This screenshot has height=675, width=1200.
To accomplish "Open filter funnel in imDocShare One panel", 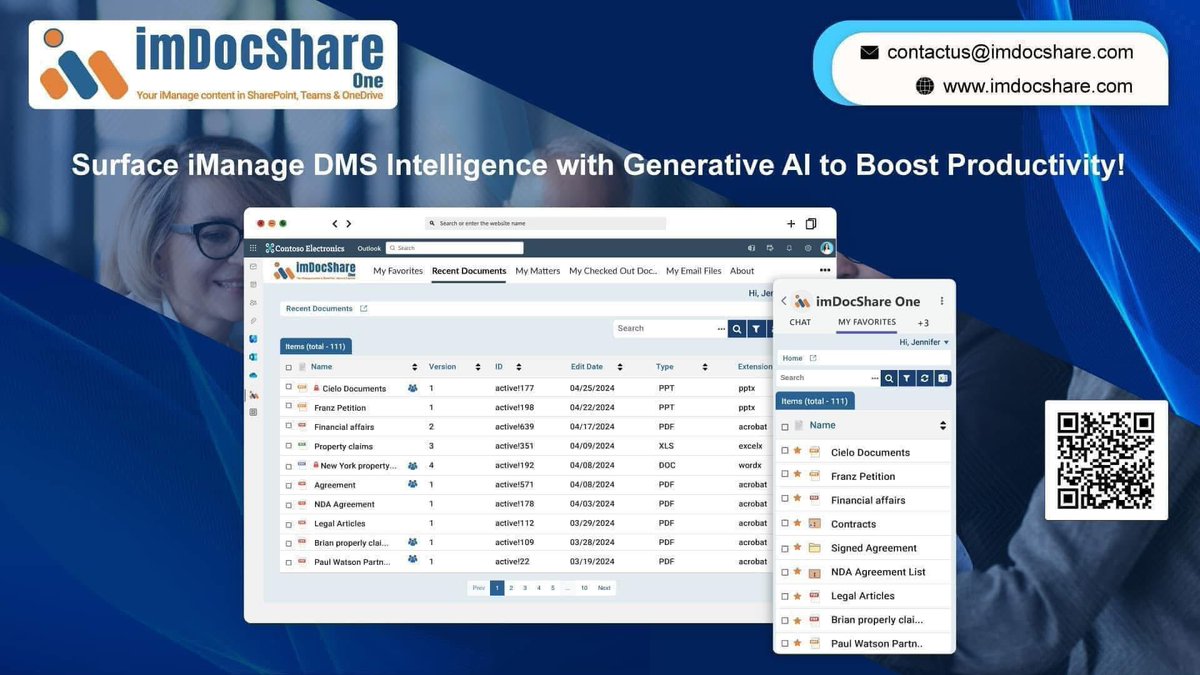I will (906, 378).
